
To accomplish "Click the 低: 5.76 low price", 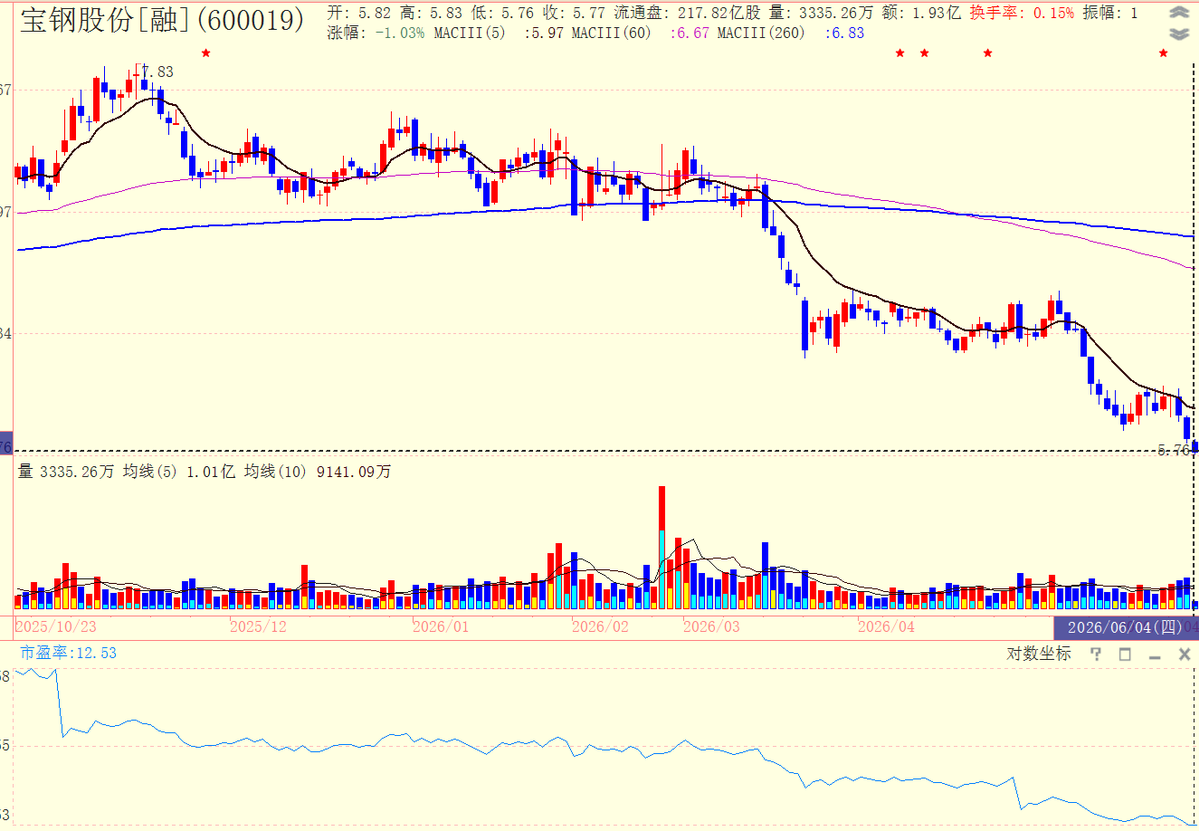I will point(504,12).
